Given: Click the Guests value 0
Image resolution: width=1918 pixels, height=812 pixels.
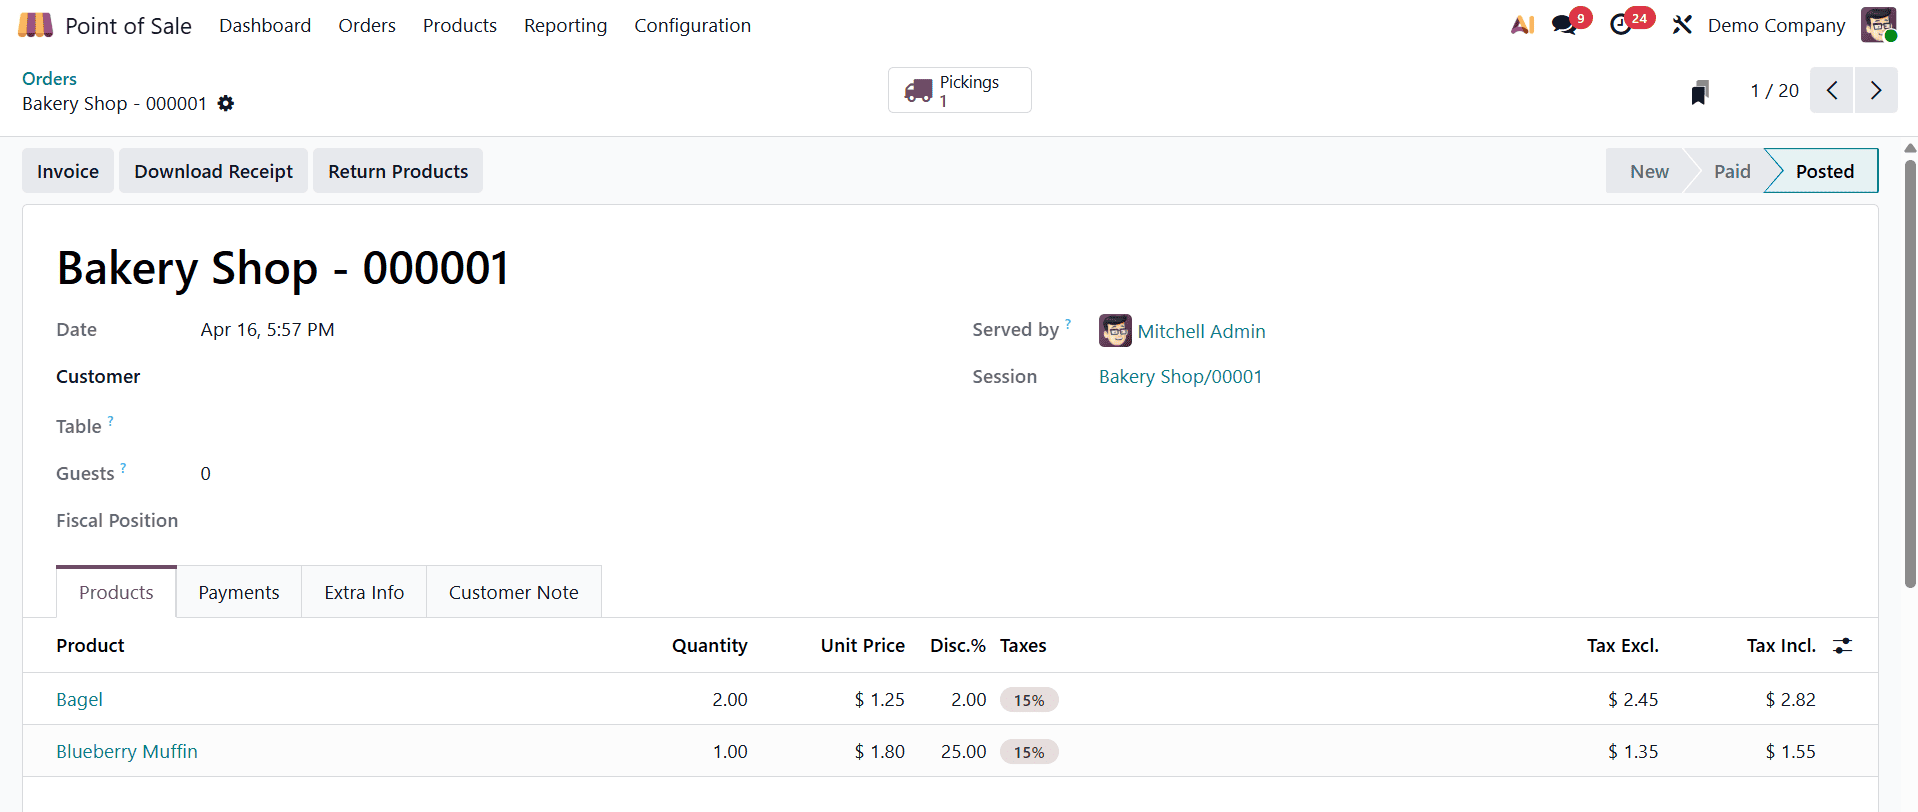Looking at the screenshot, I should click(205, 473).
